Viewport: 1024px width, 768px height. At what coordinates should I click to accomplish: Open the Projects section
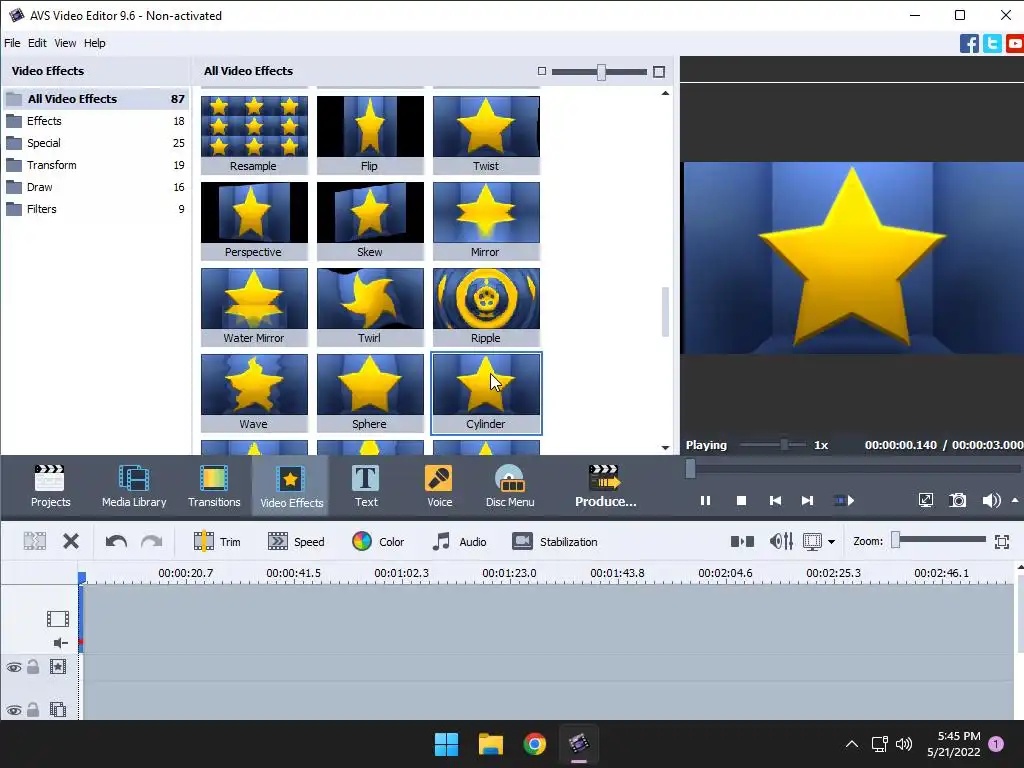pyautogui.click(x=50, y=486)
